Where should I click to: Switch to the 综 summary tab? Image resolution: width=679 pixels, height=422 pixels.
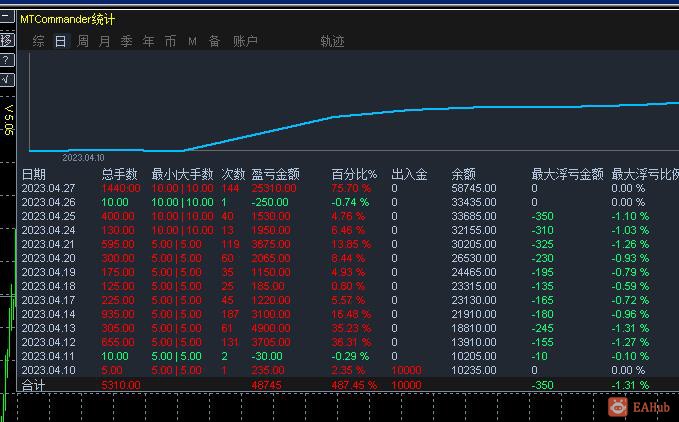point(39,41)
